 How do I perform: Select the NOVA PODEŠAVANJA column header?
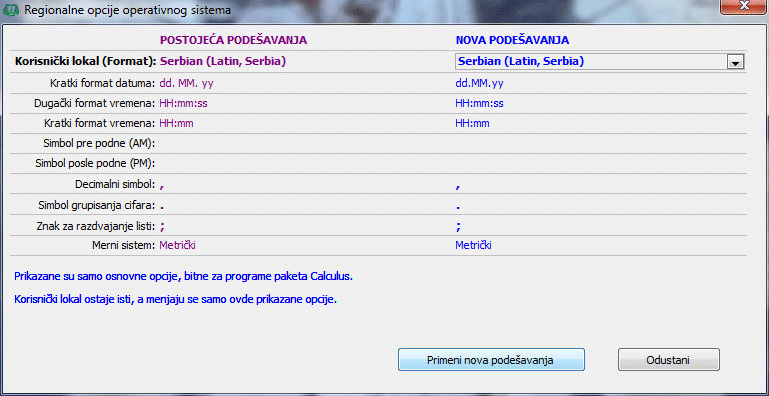(512, 40)
